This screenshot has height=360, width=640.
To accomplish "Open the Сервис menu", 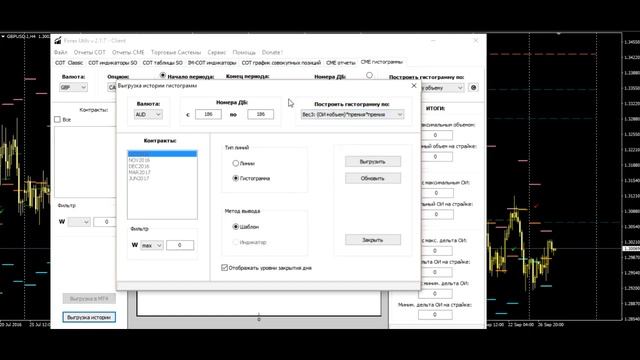I will (216, 52).
